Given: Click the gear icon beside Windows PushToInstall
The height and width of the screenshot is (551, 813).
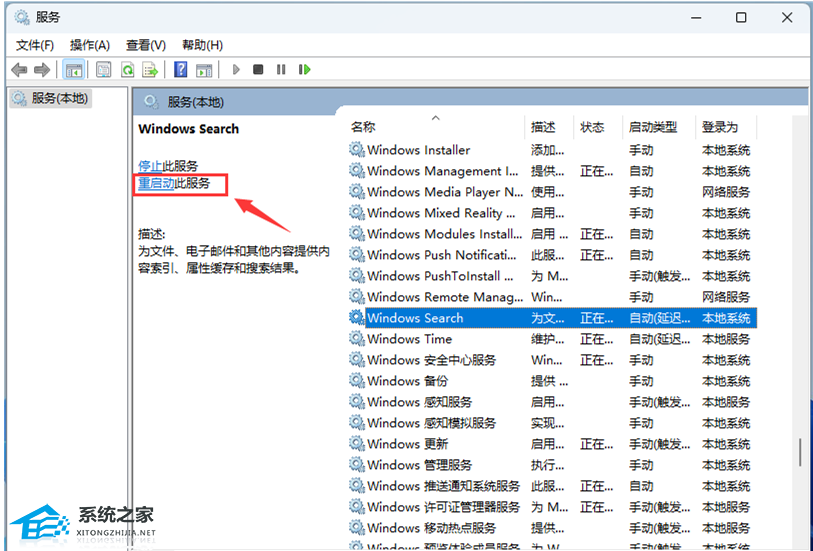Looking at the screenshot, I should pyautogui.click(x=357, y=276).
